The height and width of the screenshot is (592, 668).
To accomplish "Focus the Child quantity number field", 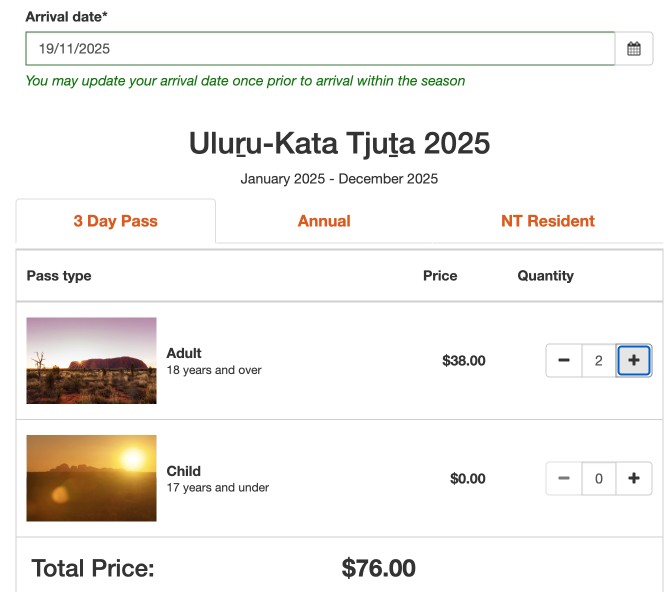I will (598, 479).
